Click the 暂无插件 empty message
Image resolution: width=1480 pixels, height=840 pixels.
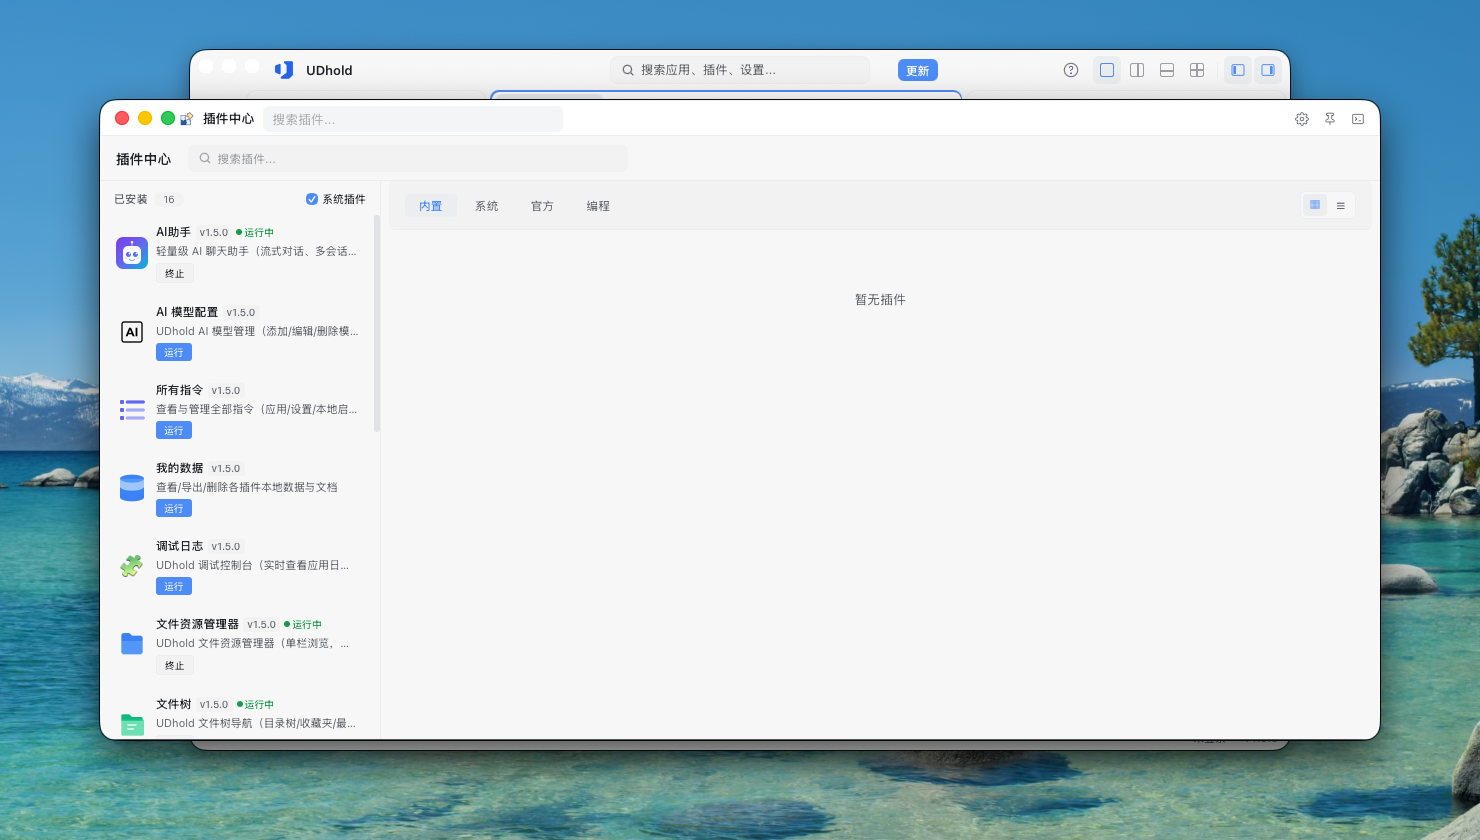[x=880, y=300]
